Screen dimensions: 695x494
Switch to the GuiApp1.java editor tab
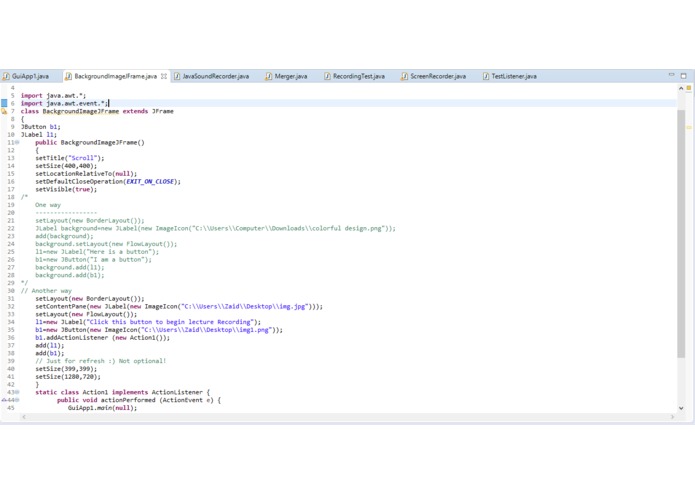tap(30, 76)
